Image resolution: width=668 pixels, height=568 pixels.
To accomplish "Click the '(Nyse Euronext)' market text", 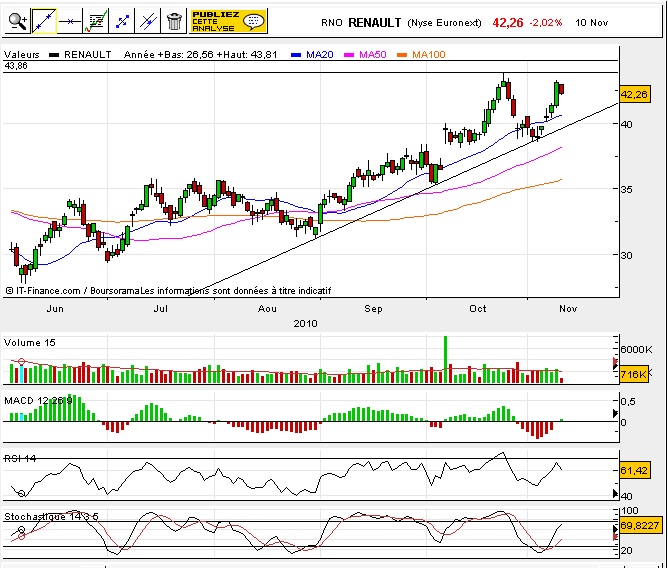I will coord(444,23).
